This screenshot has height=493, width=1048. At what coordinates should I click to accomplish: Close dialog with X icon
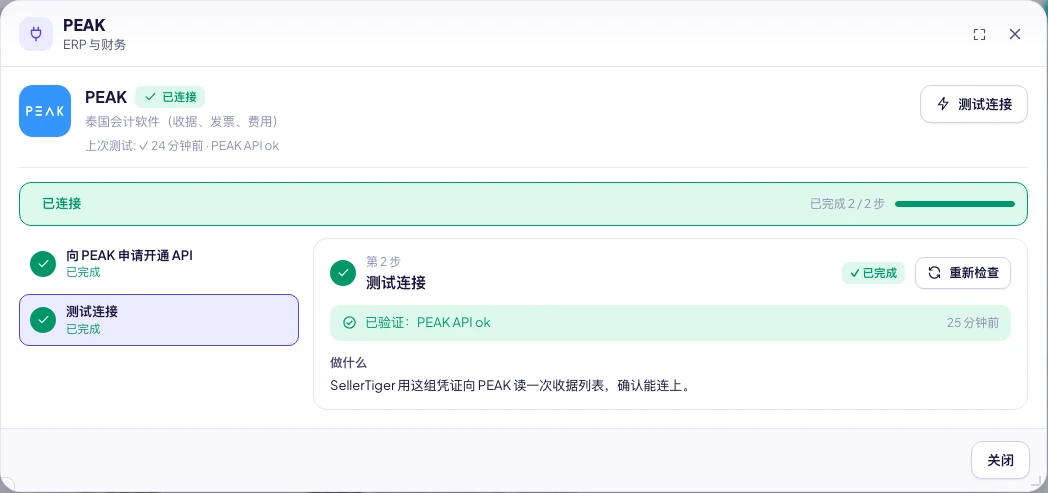(1015, 34)
